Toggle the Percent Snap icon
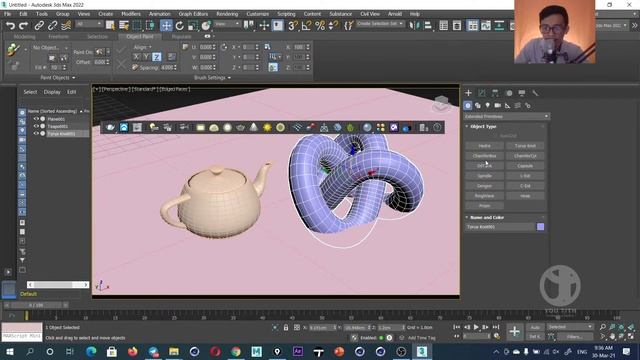 coord(320,26)
